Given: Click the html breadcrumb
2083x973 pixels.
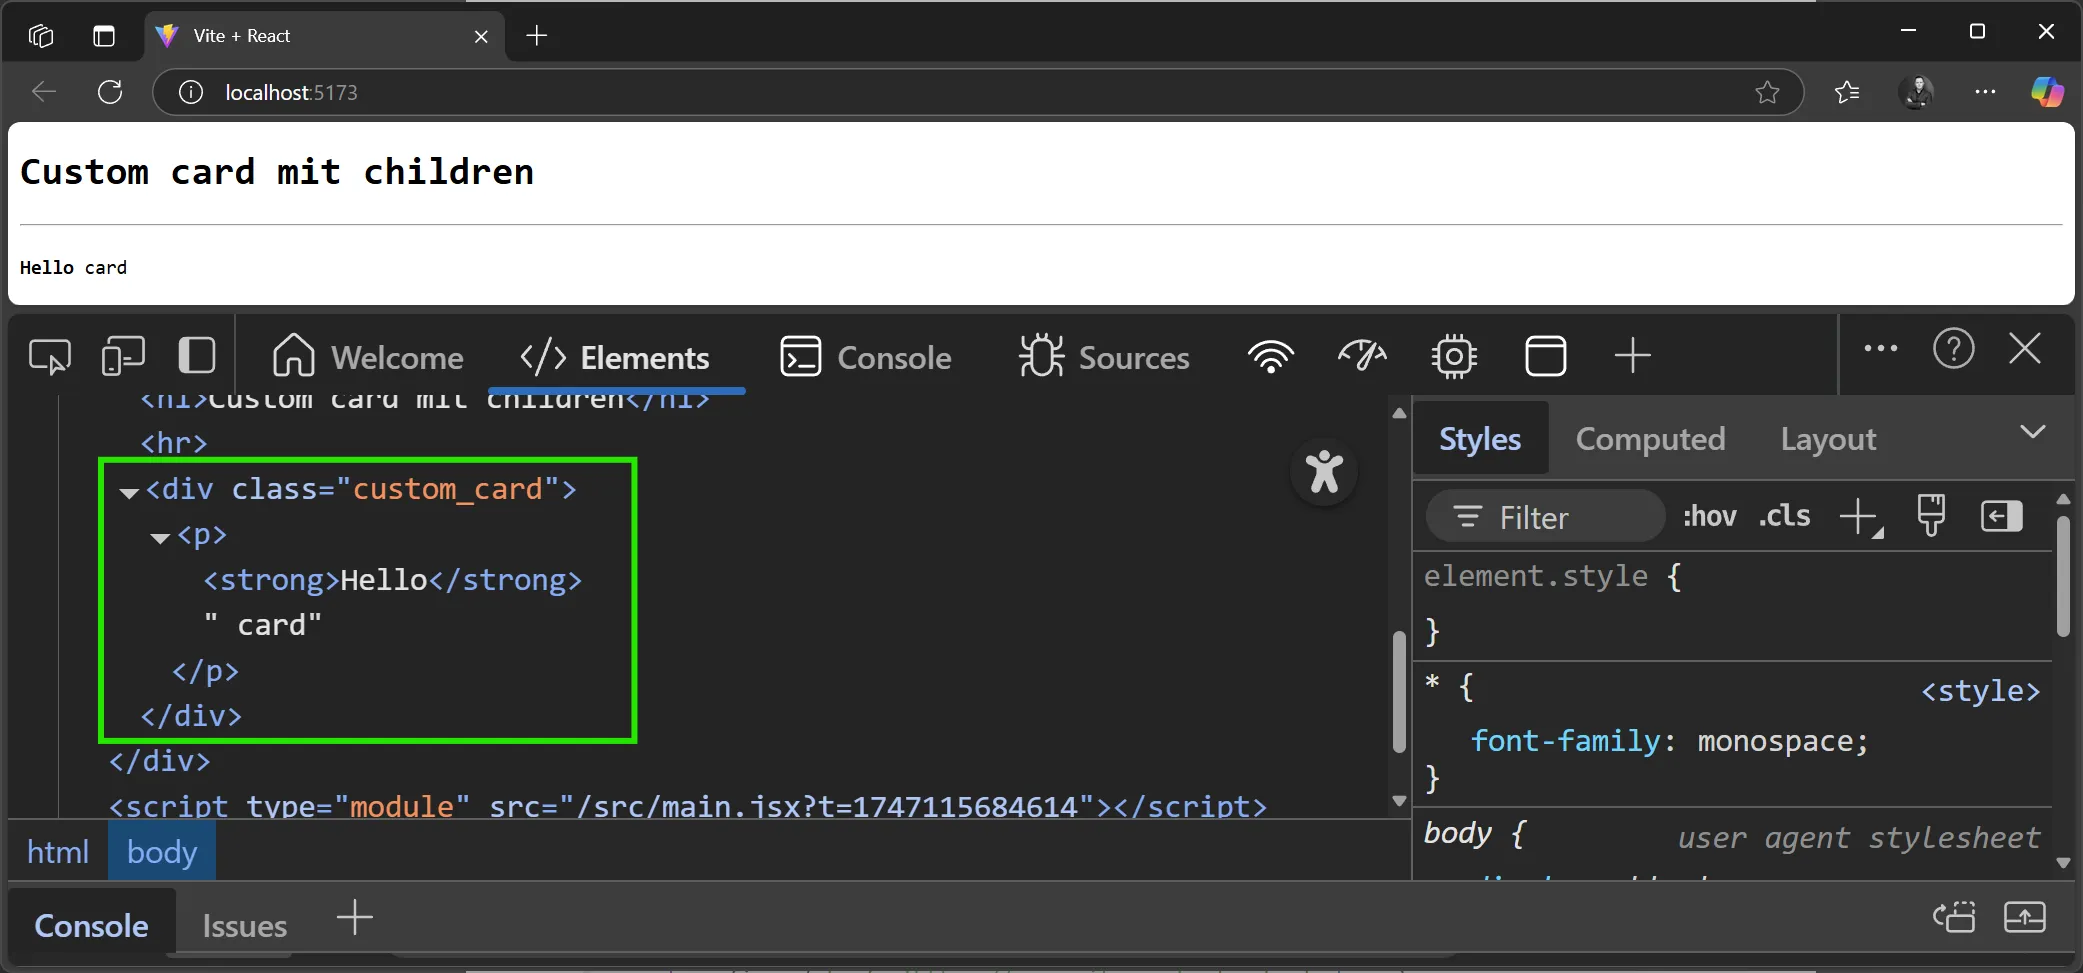Looking at the screenshot, I should tap(58, 852).
